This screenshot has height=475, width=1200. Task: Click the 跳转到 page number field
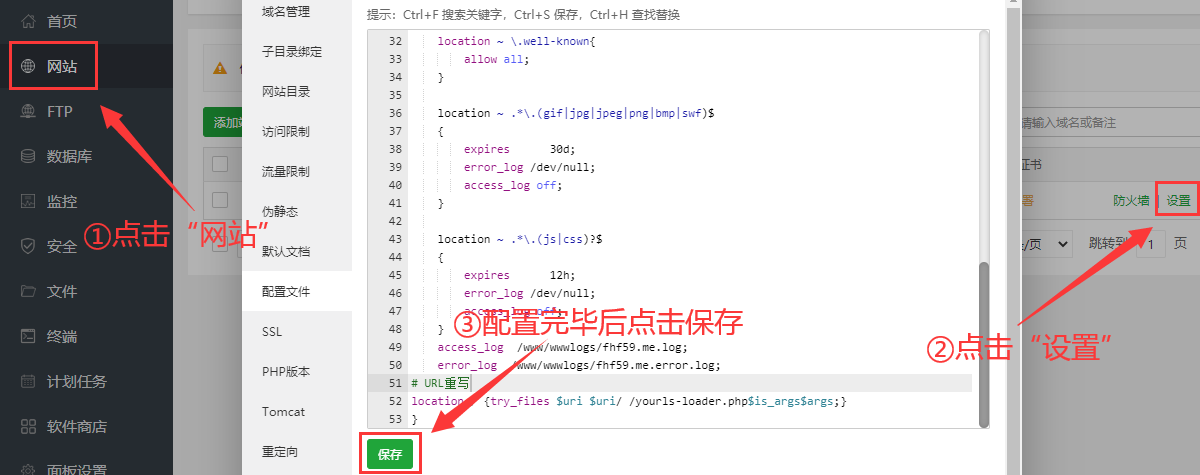coord(1151,243)
